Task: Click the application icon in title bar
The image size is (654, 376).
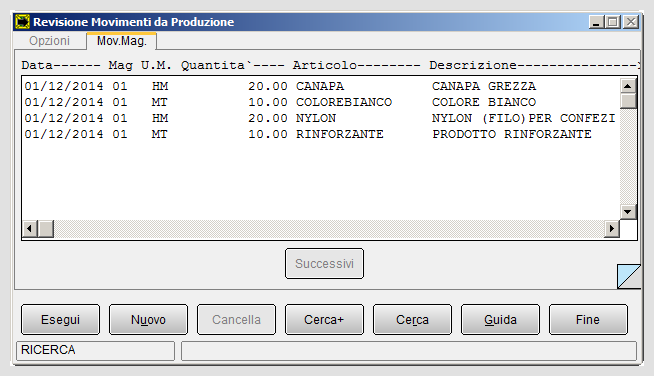Action: (x=22, y=22)
